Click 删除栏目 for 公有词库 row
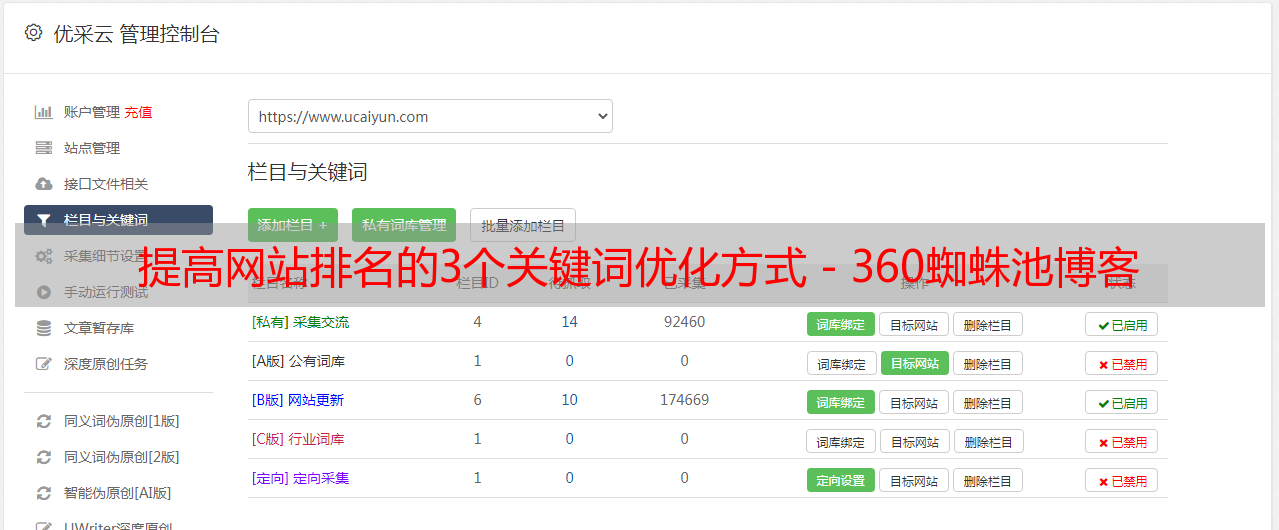Image resolution: width=1279 pixels, height=530 pixels. (x=988, y=363)
